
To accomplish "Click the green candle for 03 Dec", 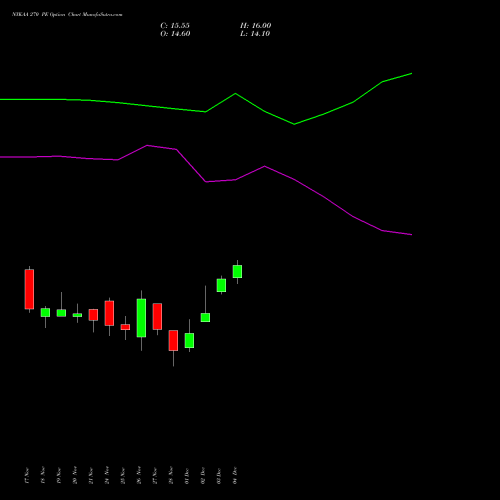I will point(221,285).
